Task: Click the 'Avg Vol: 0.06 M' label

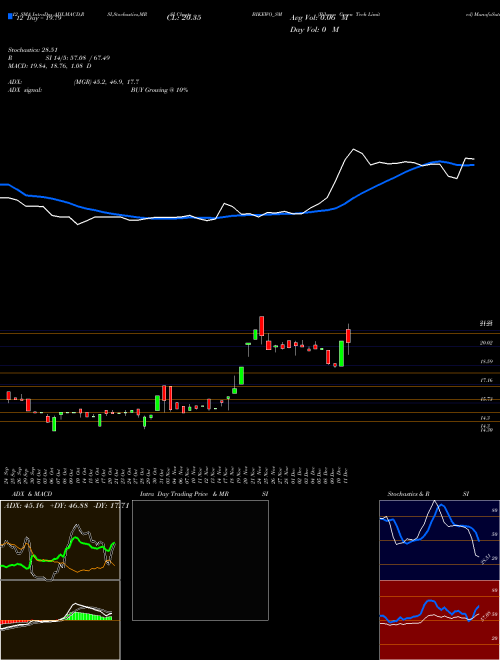Action: point(319,17)
